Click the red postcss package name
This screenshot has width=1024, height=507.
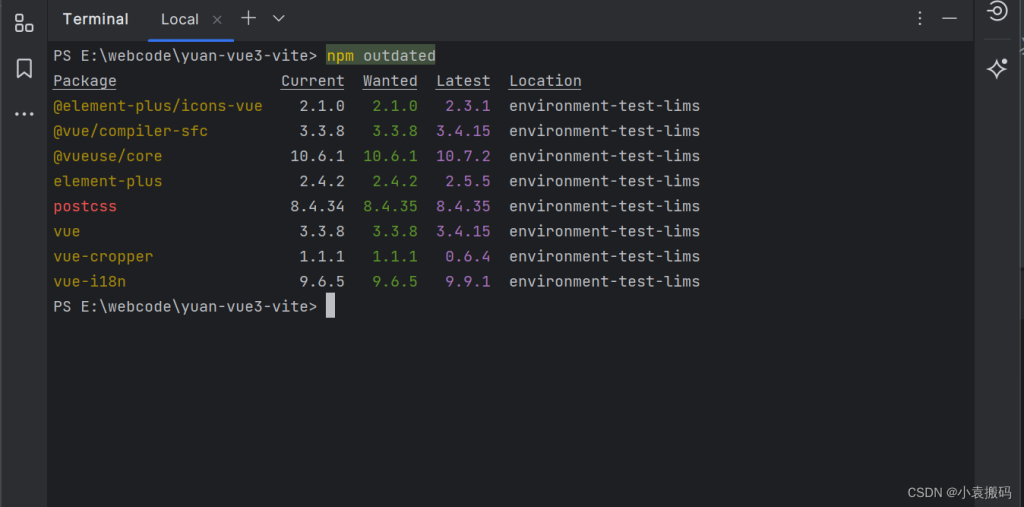click(85, 206)
